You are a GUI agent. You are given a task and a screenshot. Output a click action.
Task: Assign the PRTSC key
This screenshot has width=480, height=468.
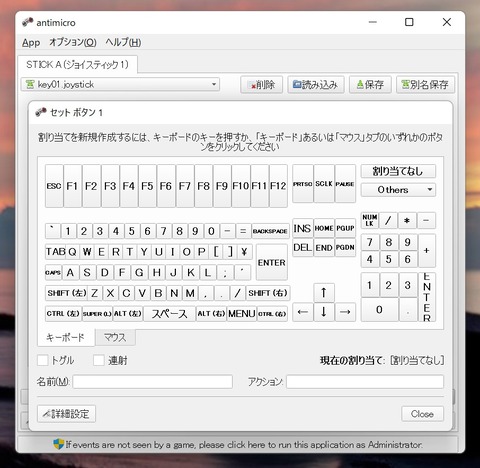click(303, 183)
